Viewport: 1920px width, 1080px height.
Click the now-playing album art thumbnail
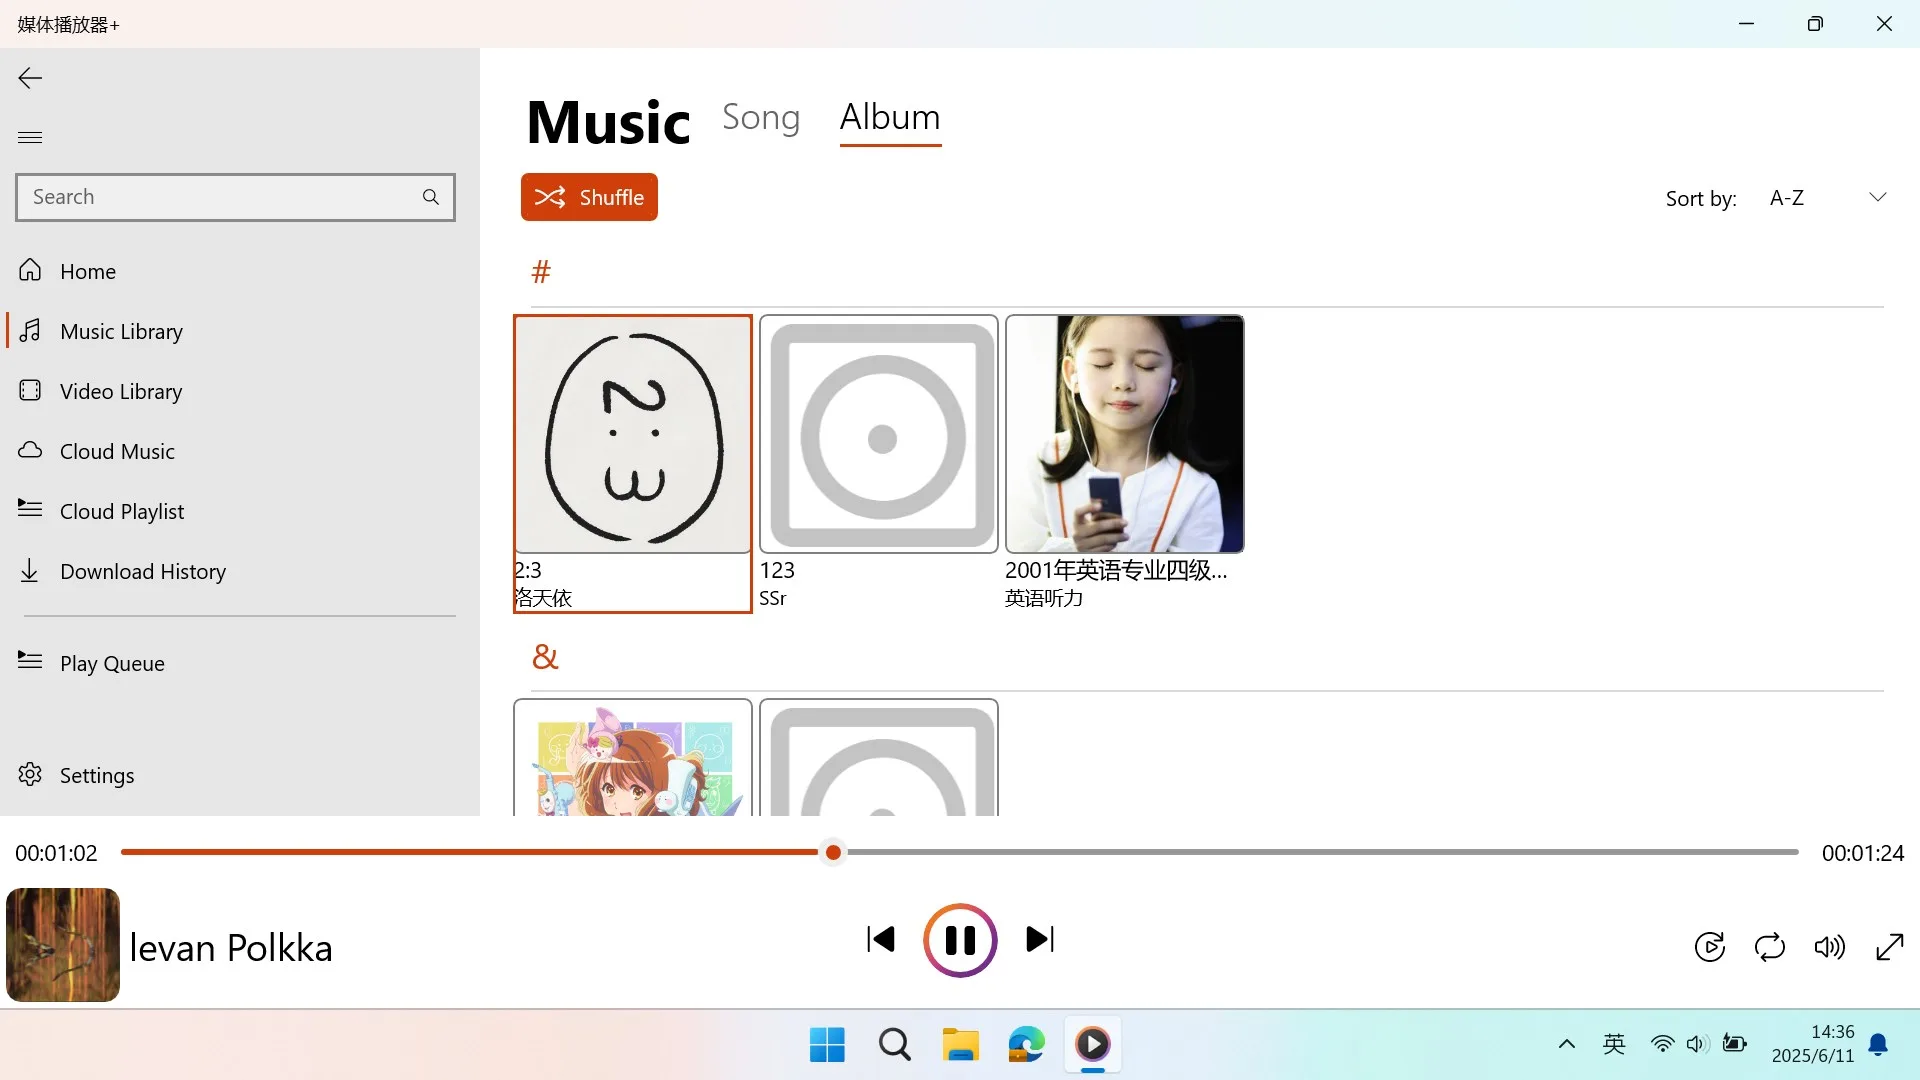(x=63, y=945)
